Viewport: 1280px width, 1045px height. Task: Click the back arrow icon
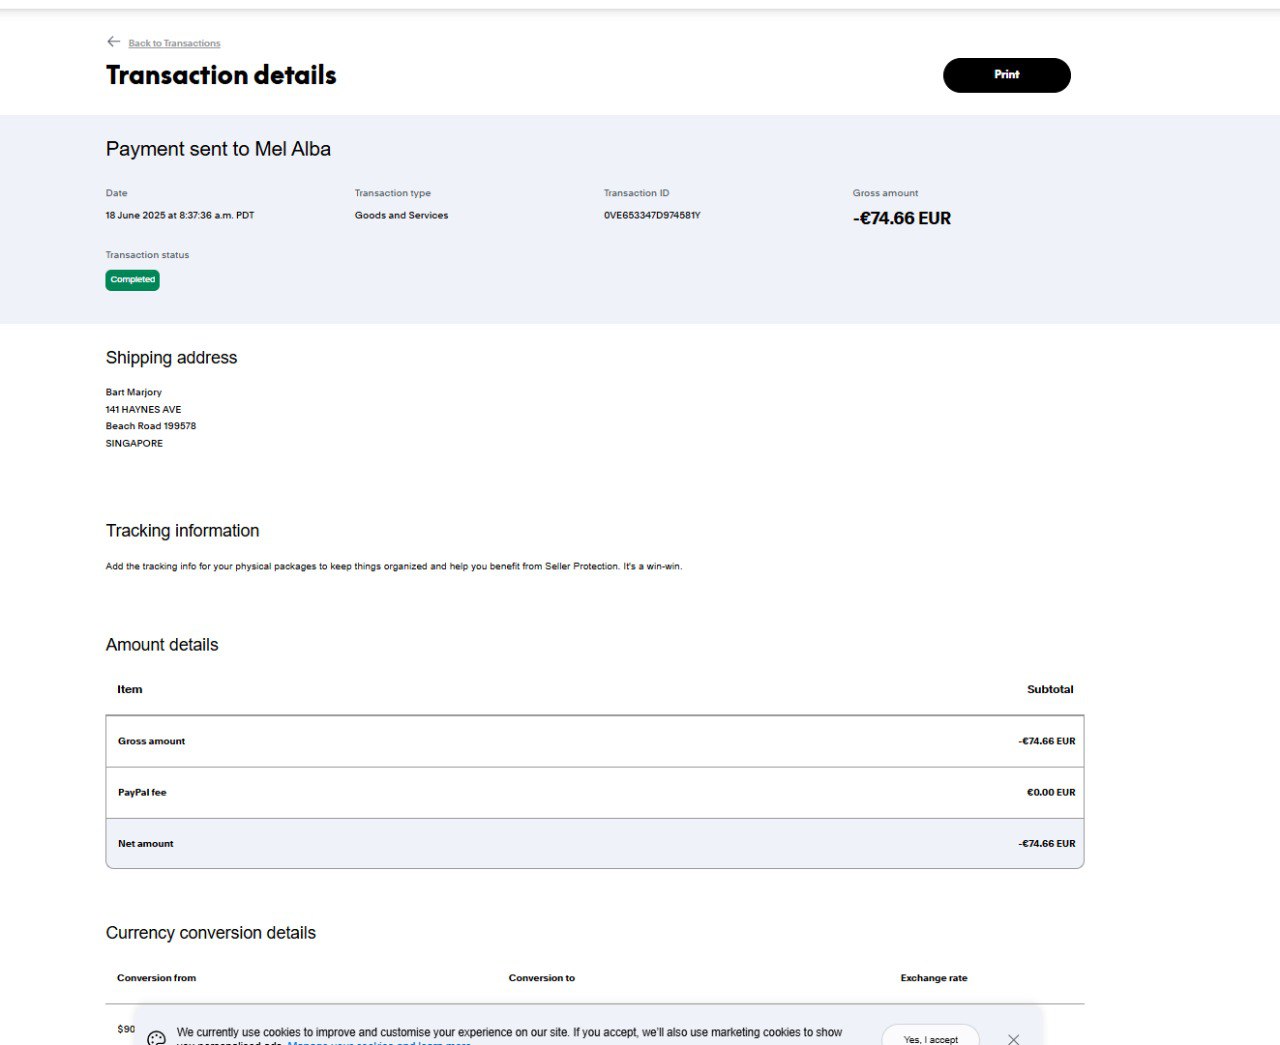113,42
